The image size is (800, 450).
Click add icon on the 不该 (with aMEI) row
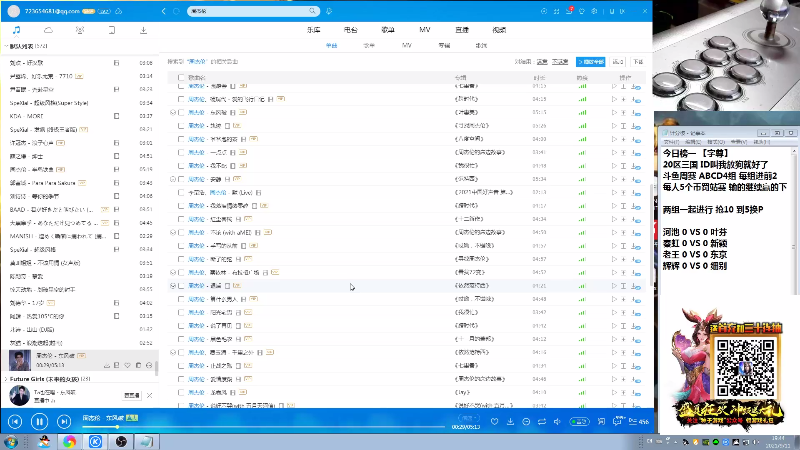(623, 233)
